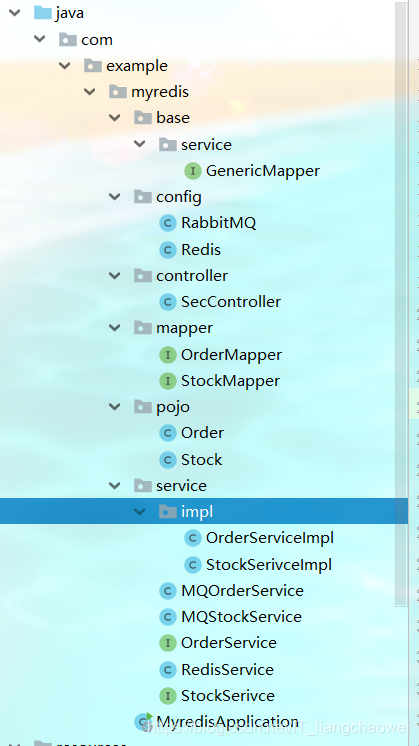
Task: Click the com package folder icon
Action: 68,39
